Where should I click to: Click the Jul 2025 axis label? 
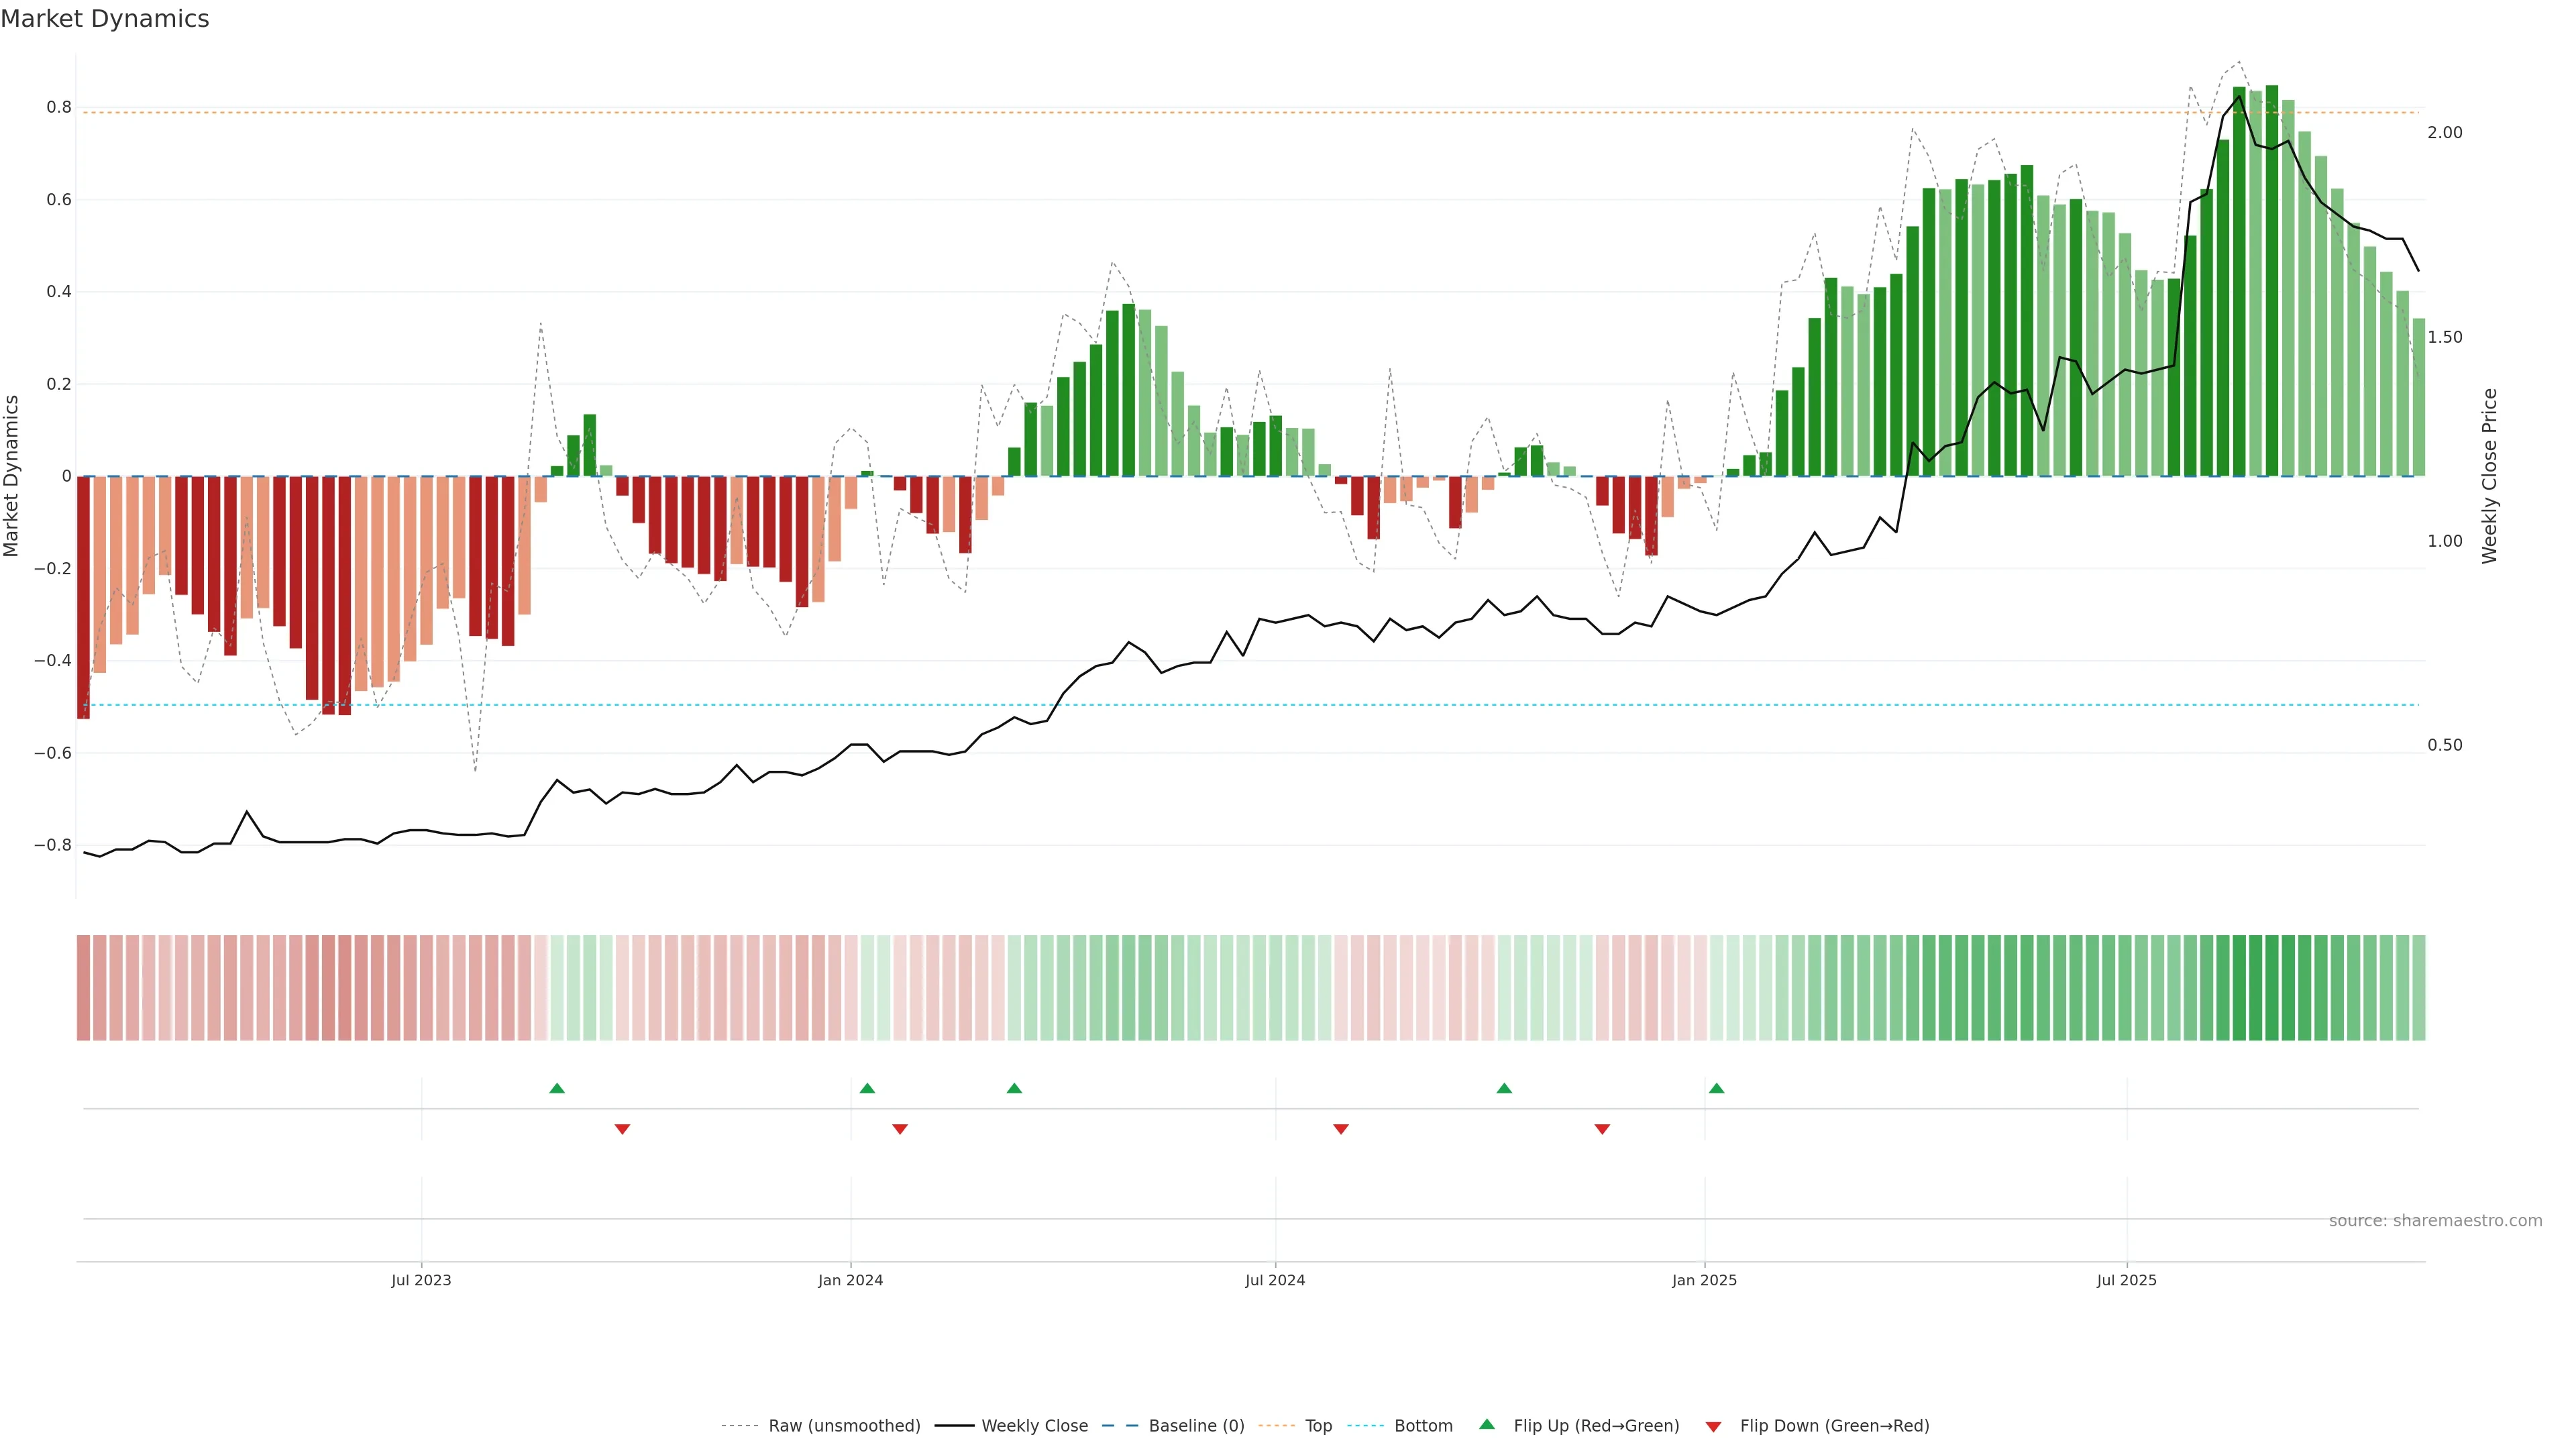click(x=2126, y=1280)
